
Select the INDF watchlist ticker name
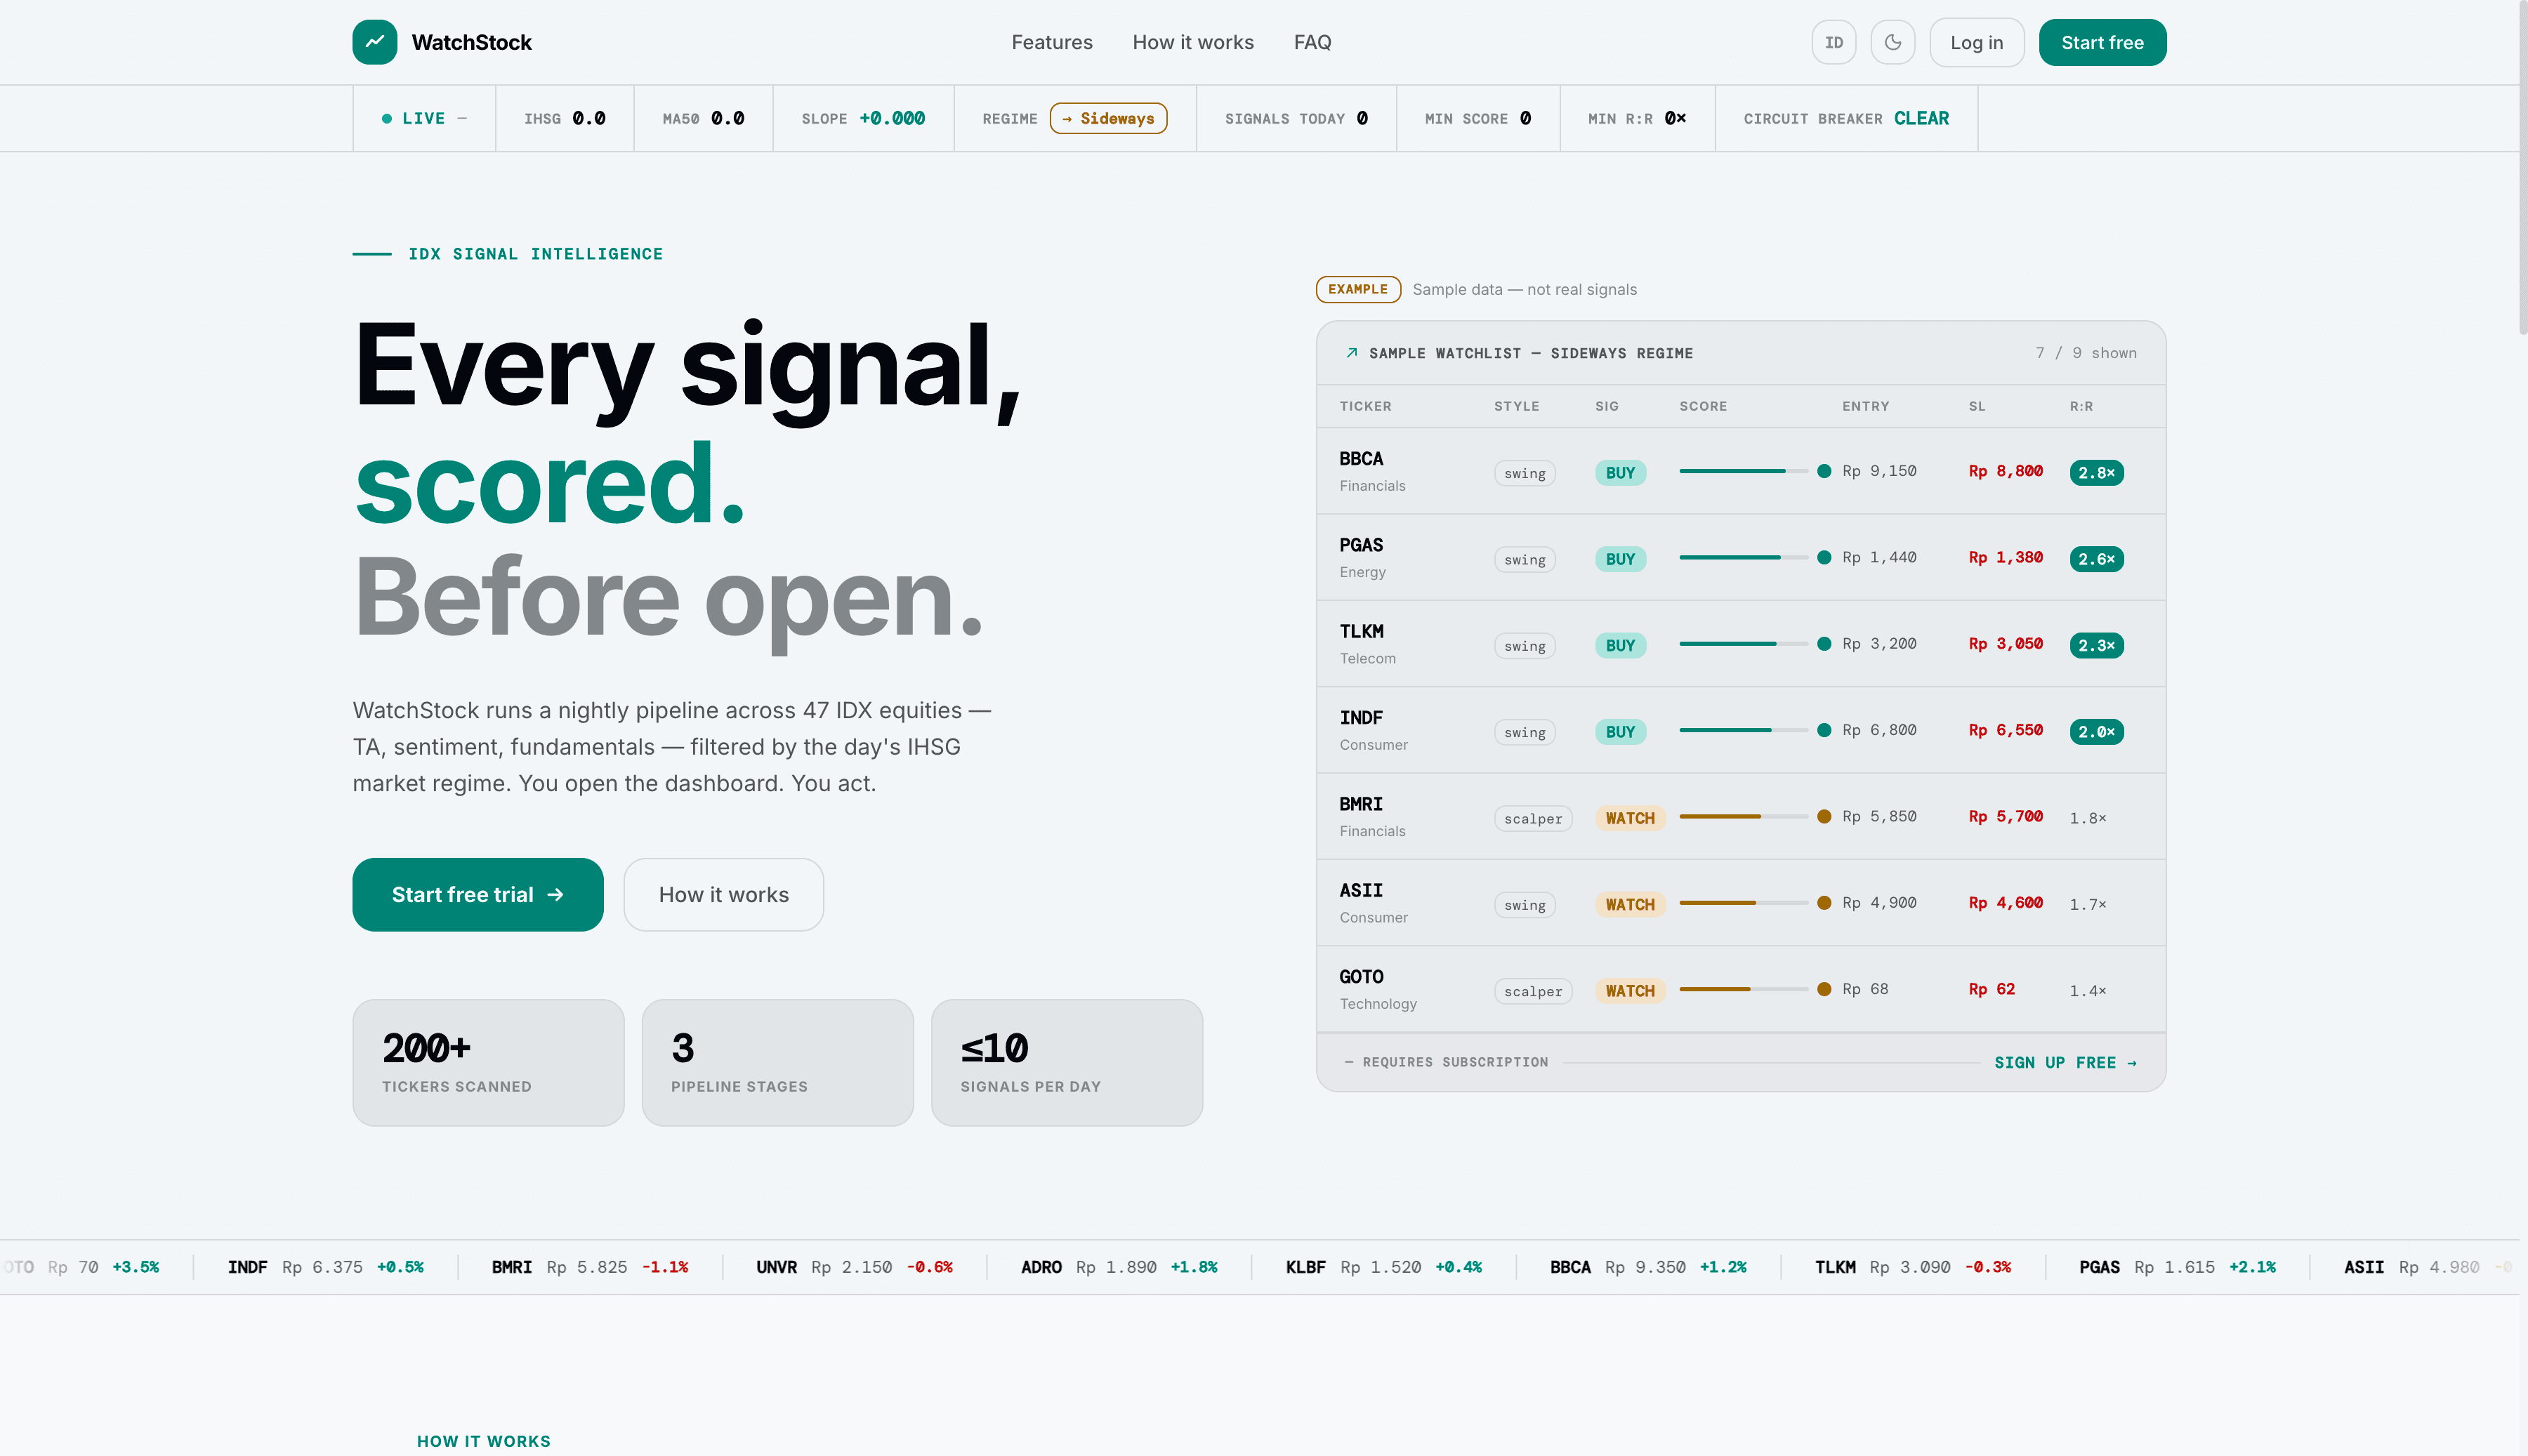1362,718
